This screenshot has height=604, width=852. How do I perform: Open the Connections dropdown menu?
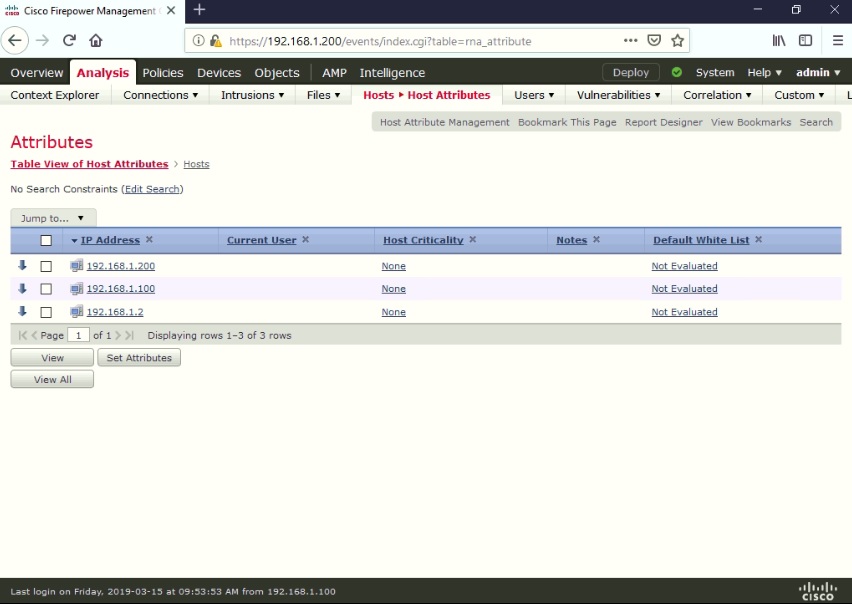160,95
